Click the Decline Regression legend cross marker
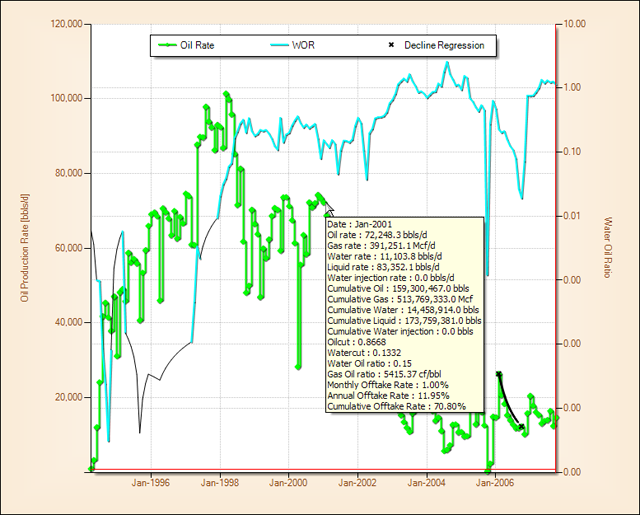 (x=389, y=45)
